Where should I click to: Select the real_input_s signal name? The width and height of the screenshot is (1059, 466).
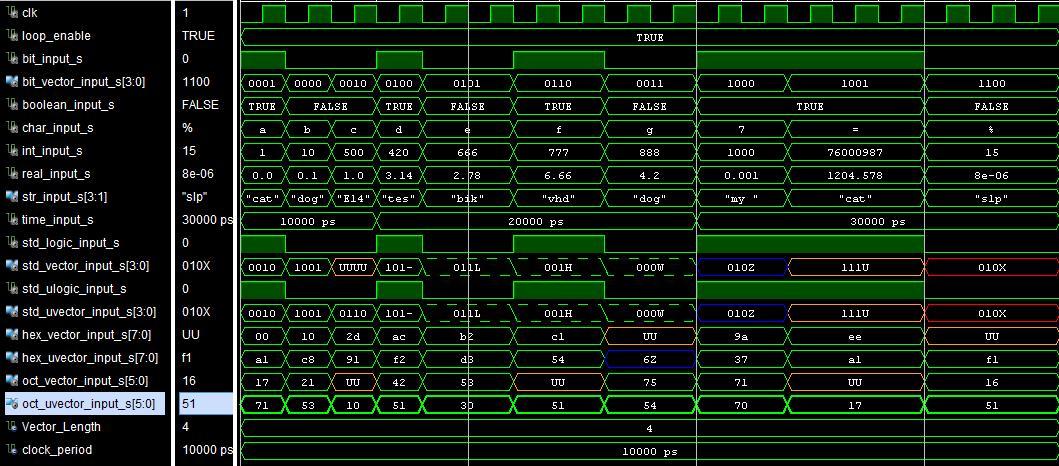click(56, 174)
